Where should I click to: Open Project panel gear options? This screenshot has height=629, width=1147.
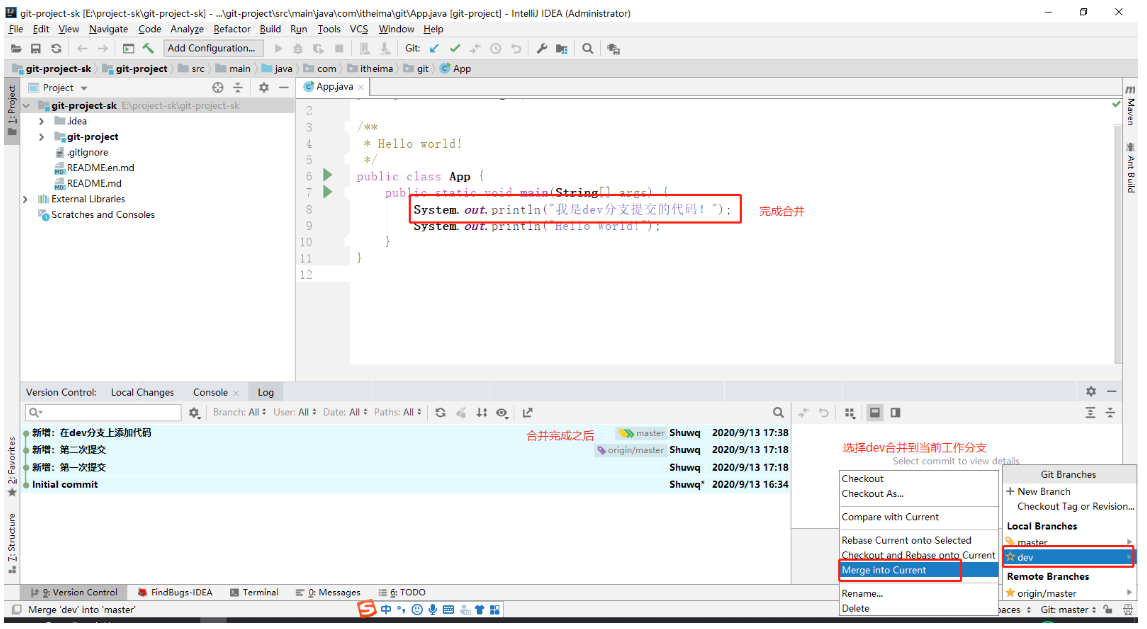264,87
